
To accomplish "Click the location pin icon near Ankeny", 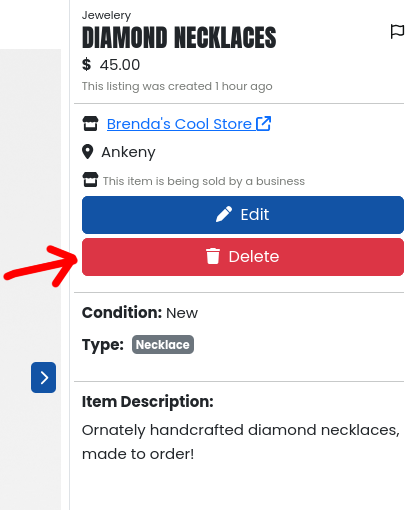I will coord(87,152).
